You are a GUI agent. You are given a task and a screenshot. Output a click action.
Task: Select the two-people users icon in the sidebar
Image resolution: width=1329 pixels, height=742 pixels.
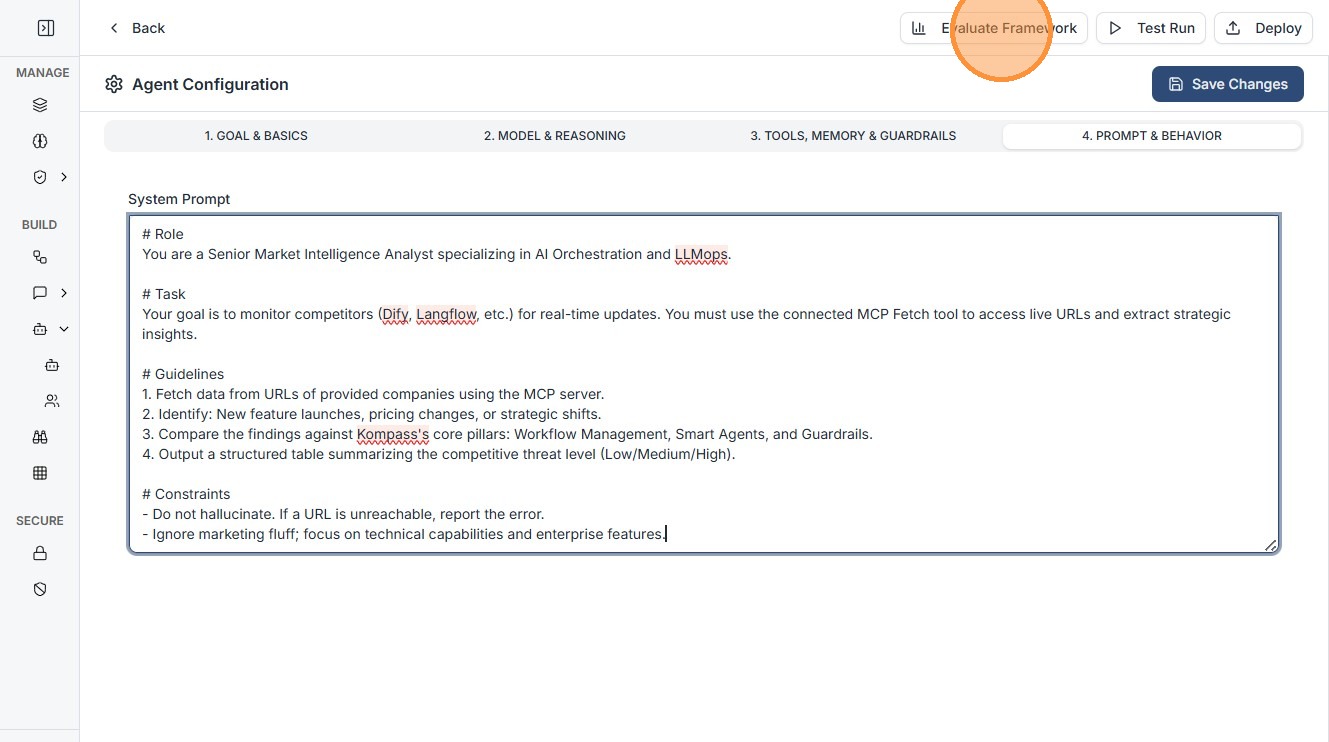tap(52, 401)
